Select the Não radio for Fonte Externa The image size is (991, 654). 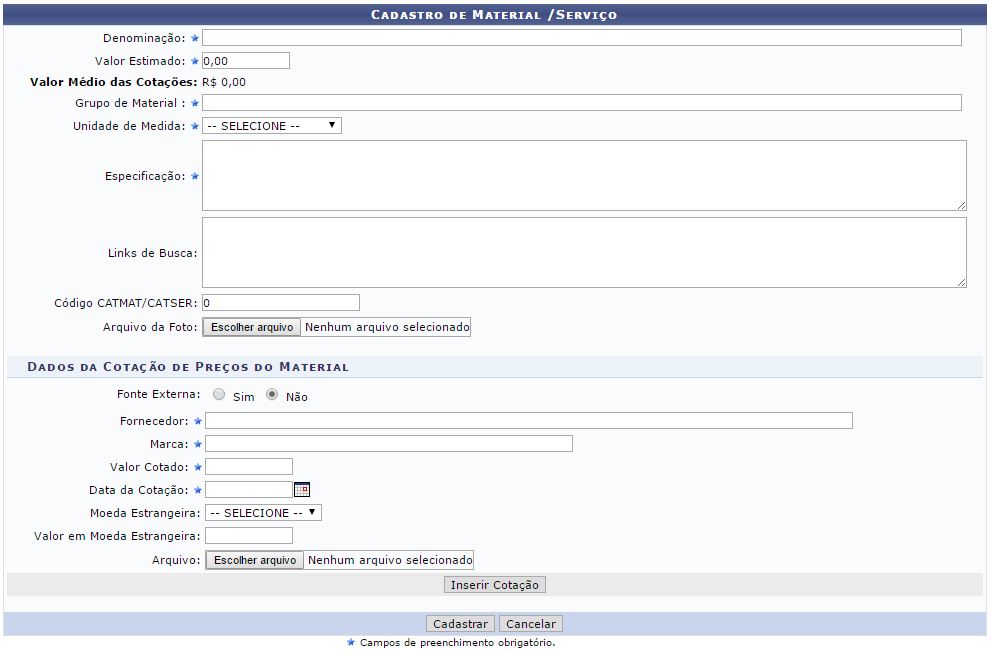[272, 395]
